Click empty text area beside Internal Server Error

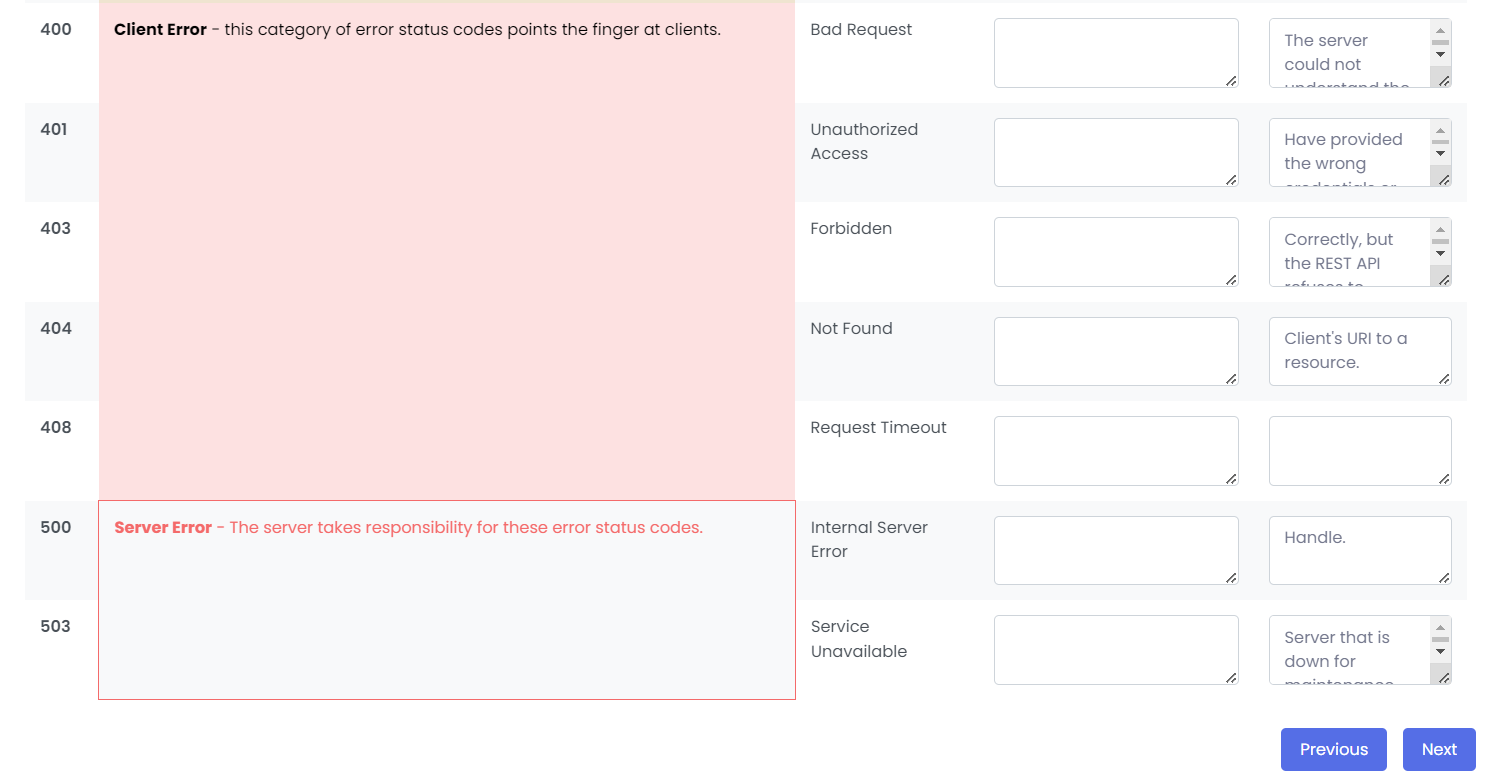point(1116,550)
